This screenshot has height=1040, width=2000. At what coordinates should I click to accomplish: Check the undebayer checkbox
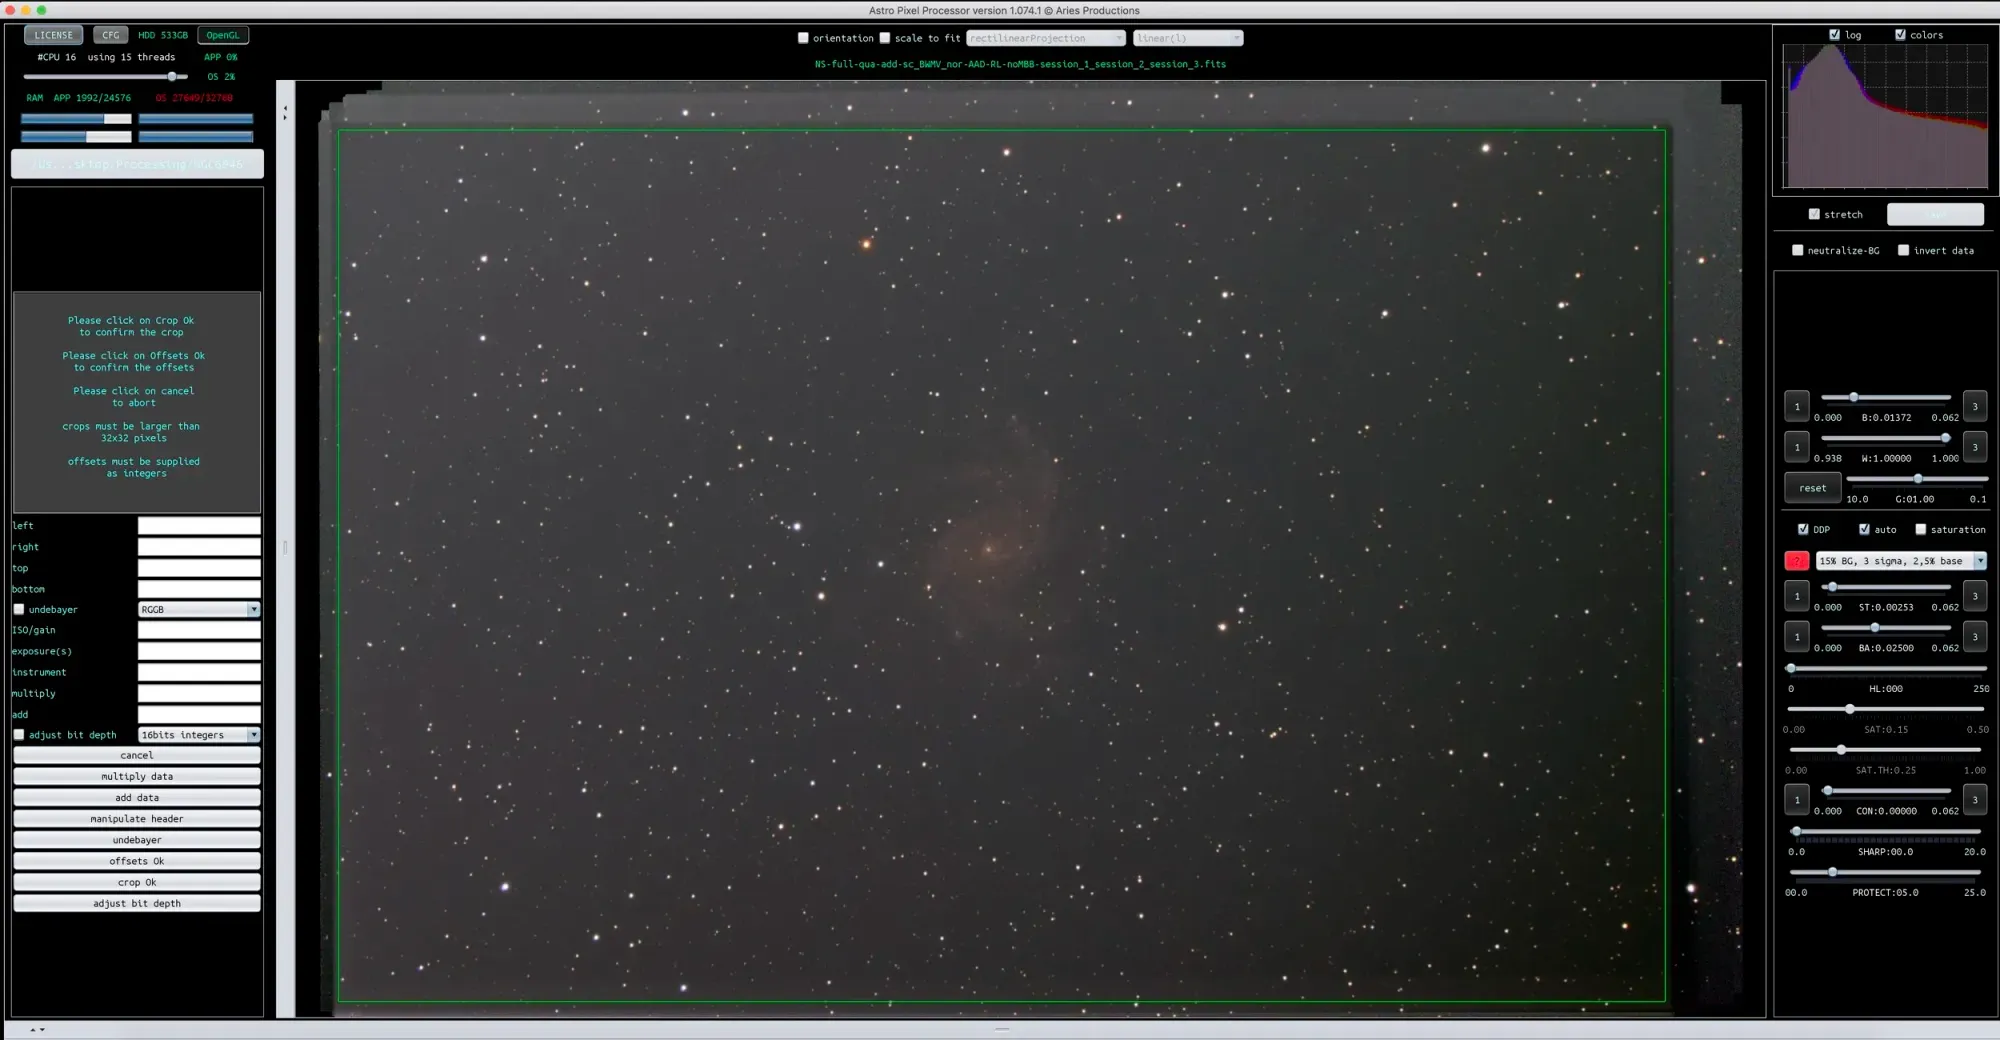pyautogui.click(x=19, y=609)
